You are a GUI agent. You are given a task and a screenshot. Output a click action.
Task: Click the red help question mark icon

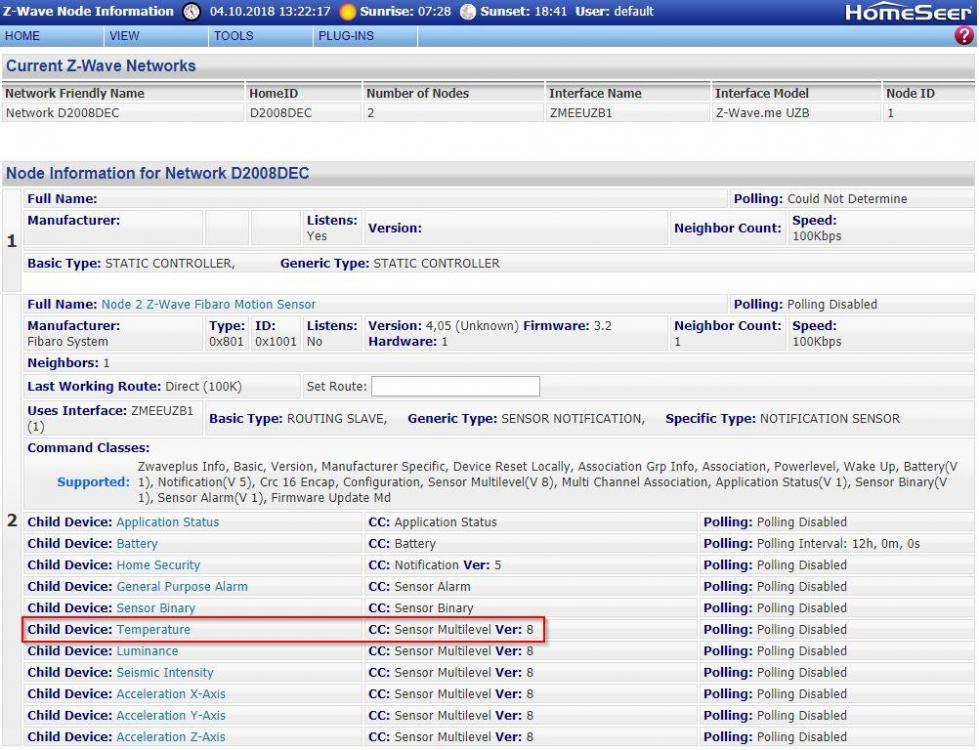pos(965,35)
